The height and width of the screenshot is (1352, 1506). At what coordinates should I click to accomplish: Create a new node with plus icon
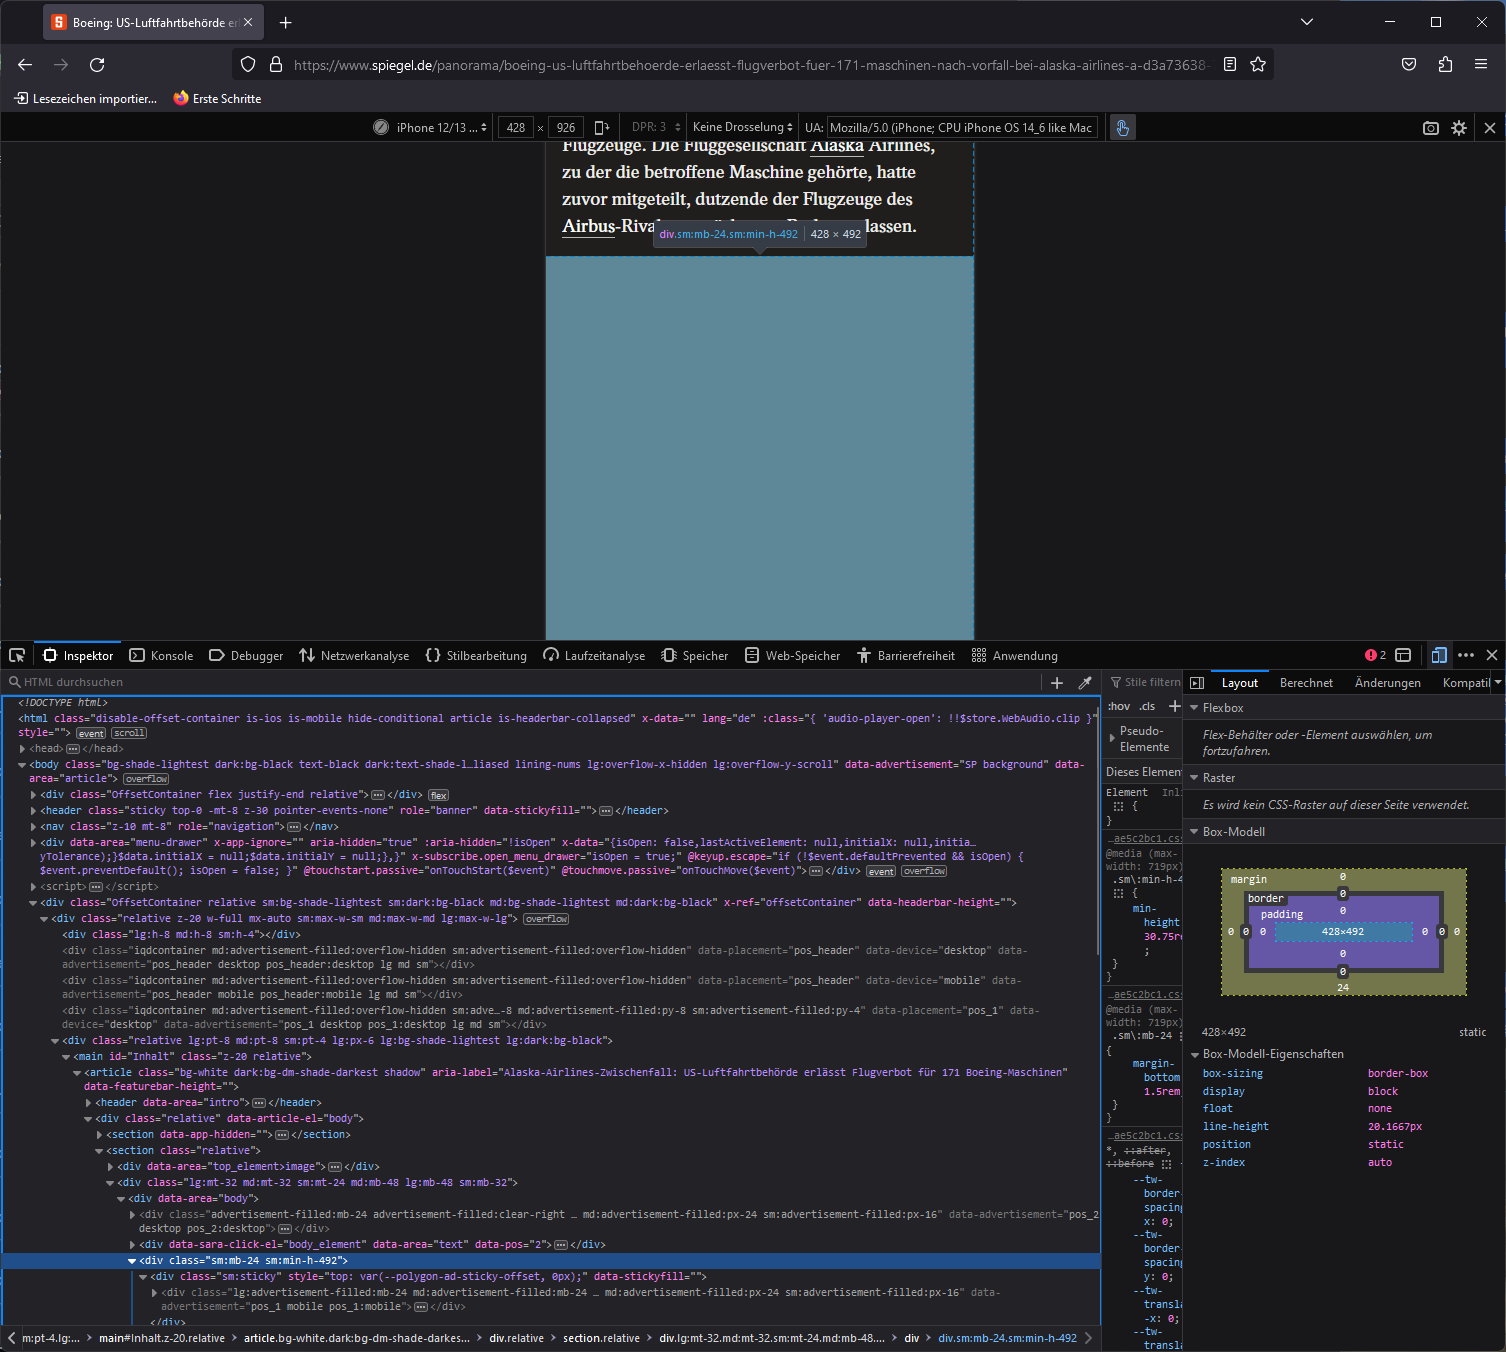(x=1057, y=683)
